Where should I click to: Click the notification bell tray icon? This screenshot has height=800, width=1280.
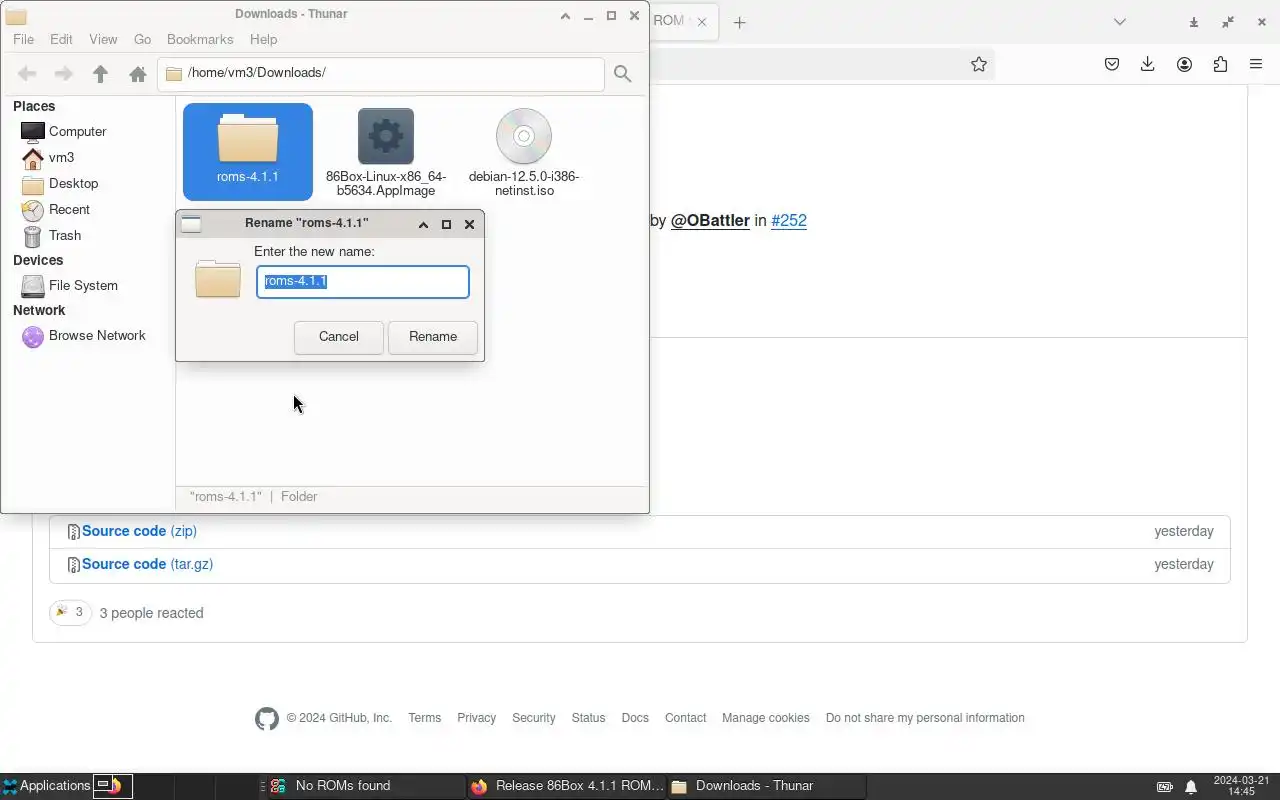(1191, 786)
